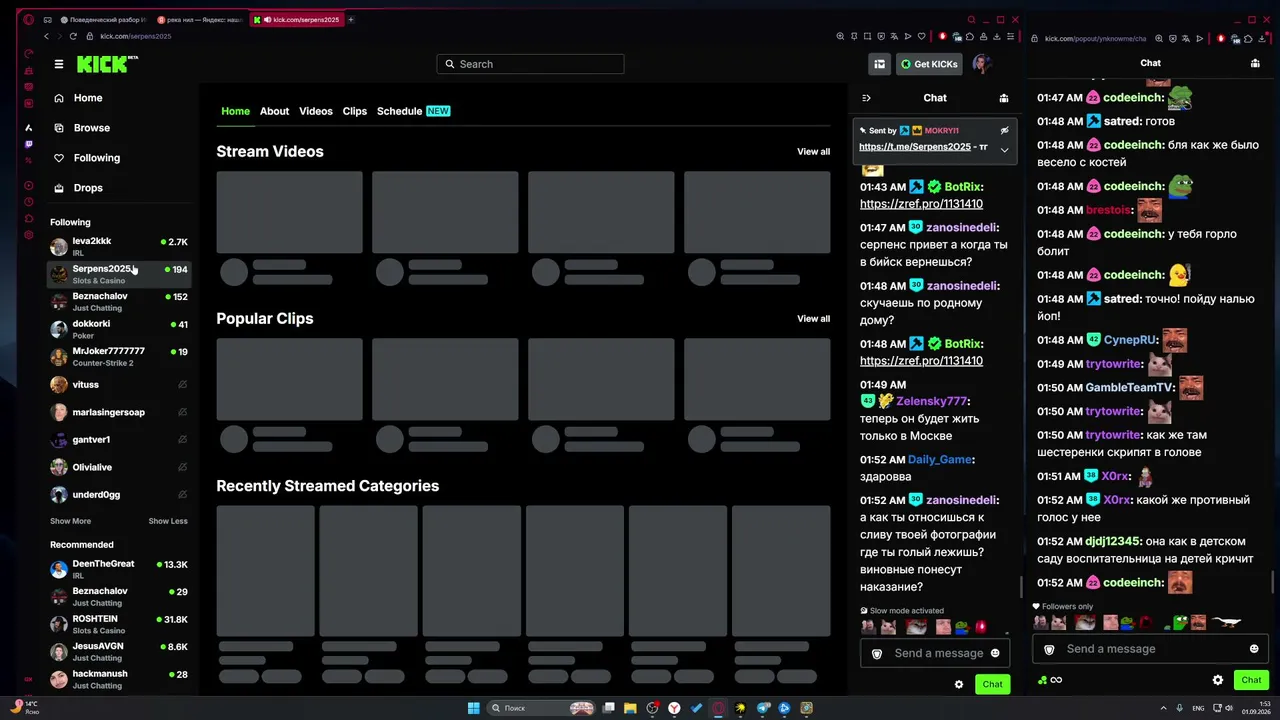The height and width of the screenshot is (720, 1280).
Task: Open Telegram from the taskbar
Action: [x=763, y=708]
